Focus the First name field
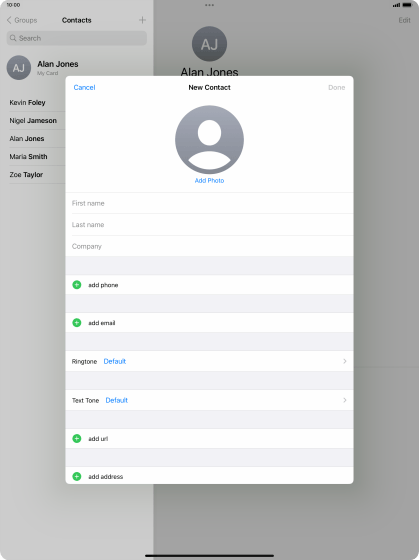This screenshot has height=560, width=419. (x=209, y=203)
